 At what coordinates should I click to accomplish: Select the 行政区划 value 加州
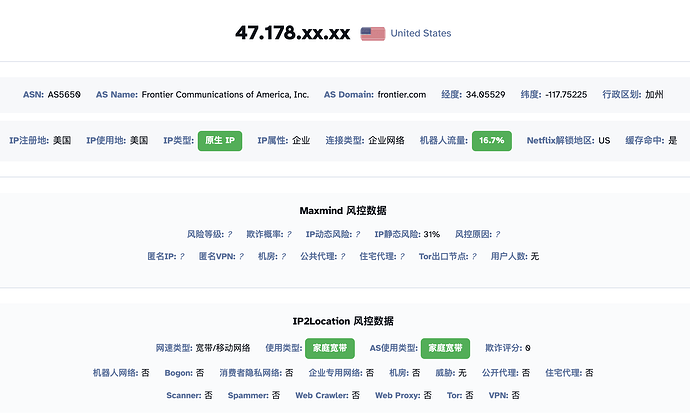pyautogui.click(x=654, y=95)
